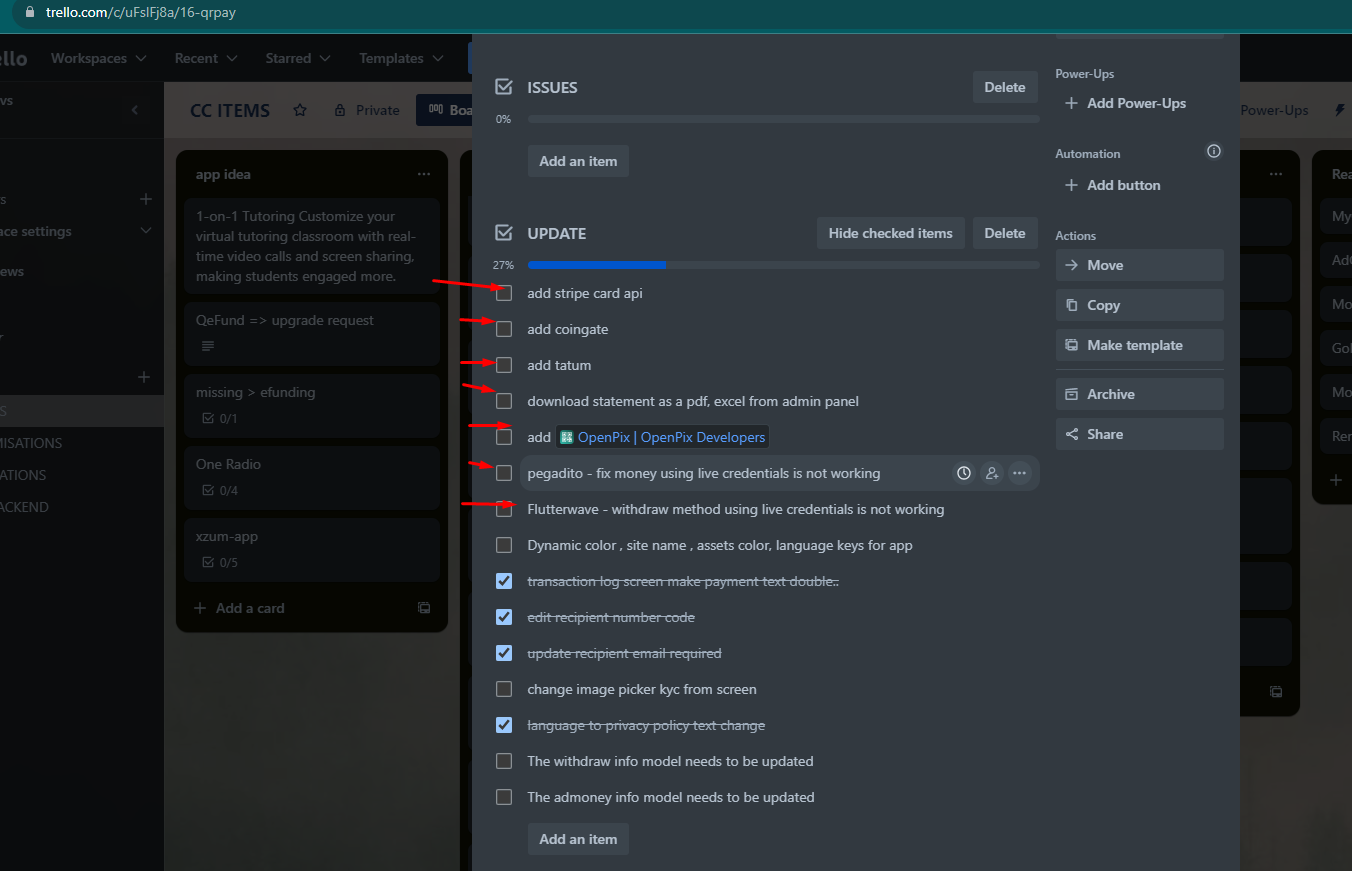Viewport: 1352px width, 871px height.
Task: Click the info icon beside Automation
Action: point(1213,152)
